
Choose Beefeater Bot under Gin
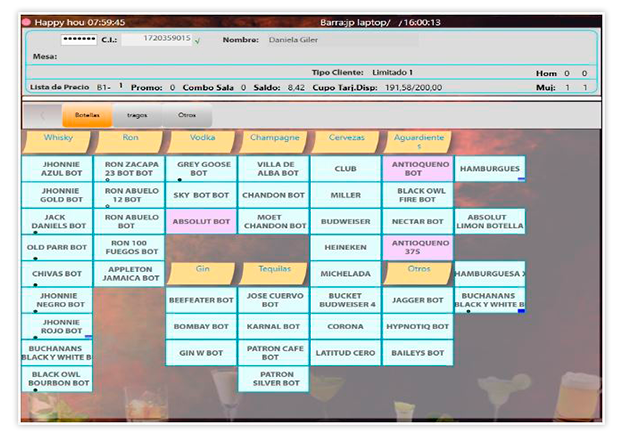(x=201, y=299)
